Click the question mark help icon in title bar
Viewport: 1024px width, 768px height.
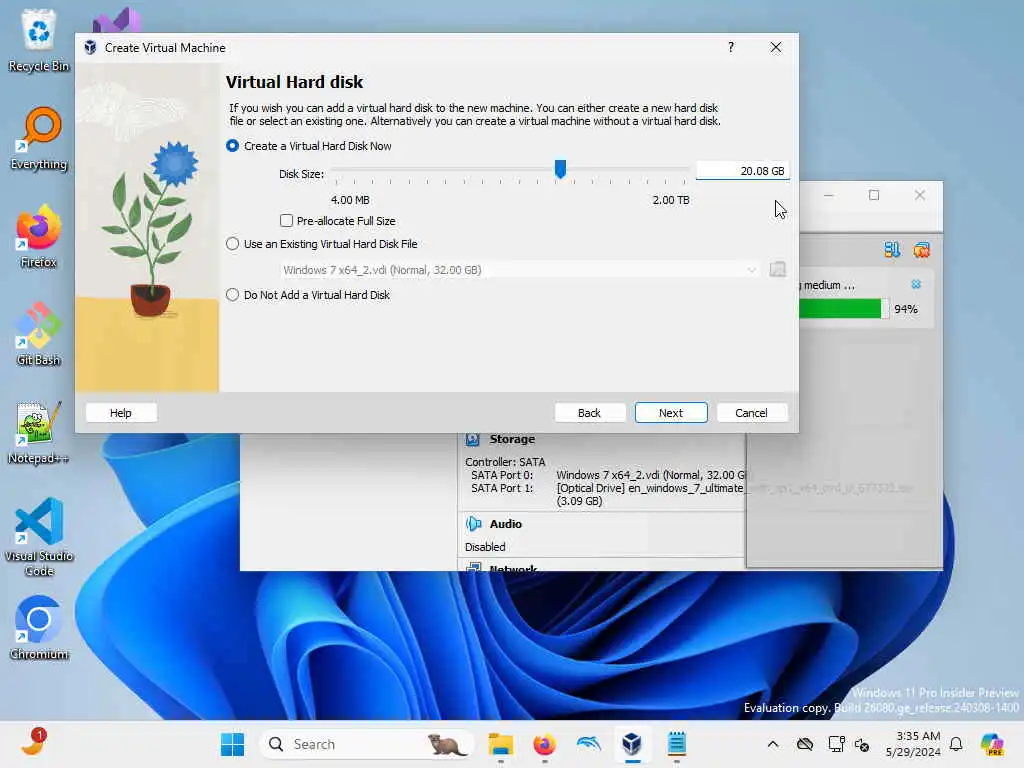[731, 47]
